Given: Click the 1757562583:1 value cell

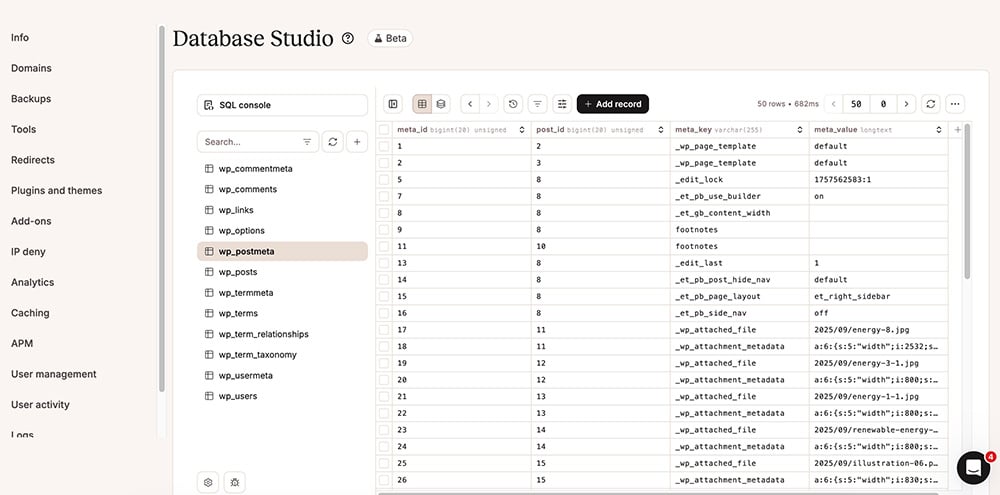Looking at the screenshot, I should [x=878, y=180].
